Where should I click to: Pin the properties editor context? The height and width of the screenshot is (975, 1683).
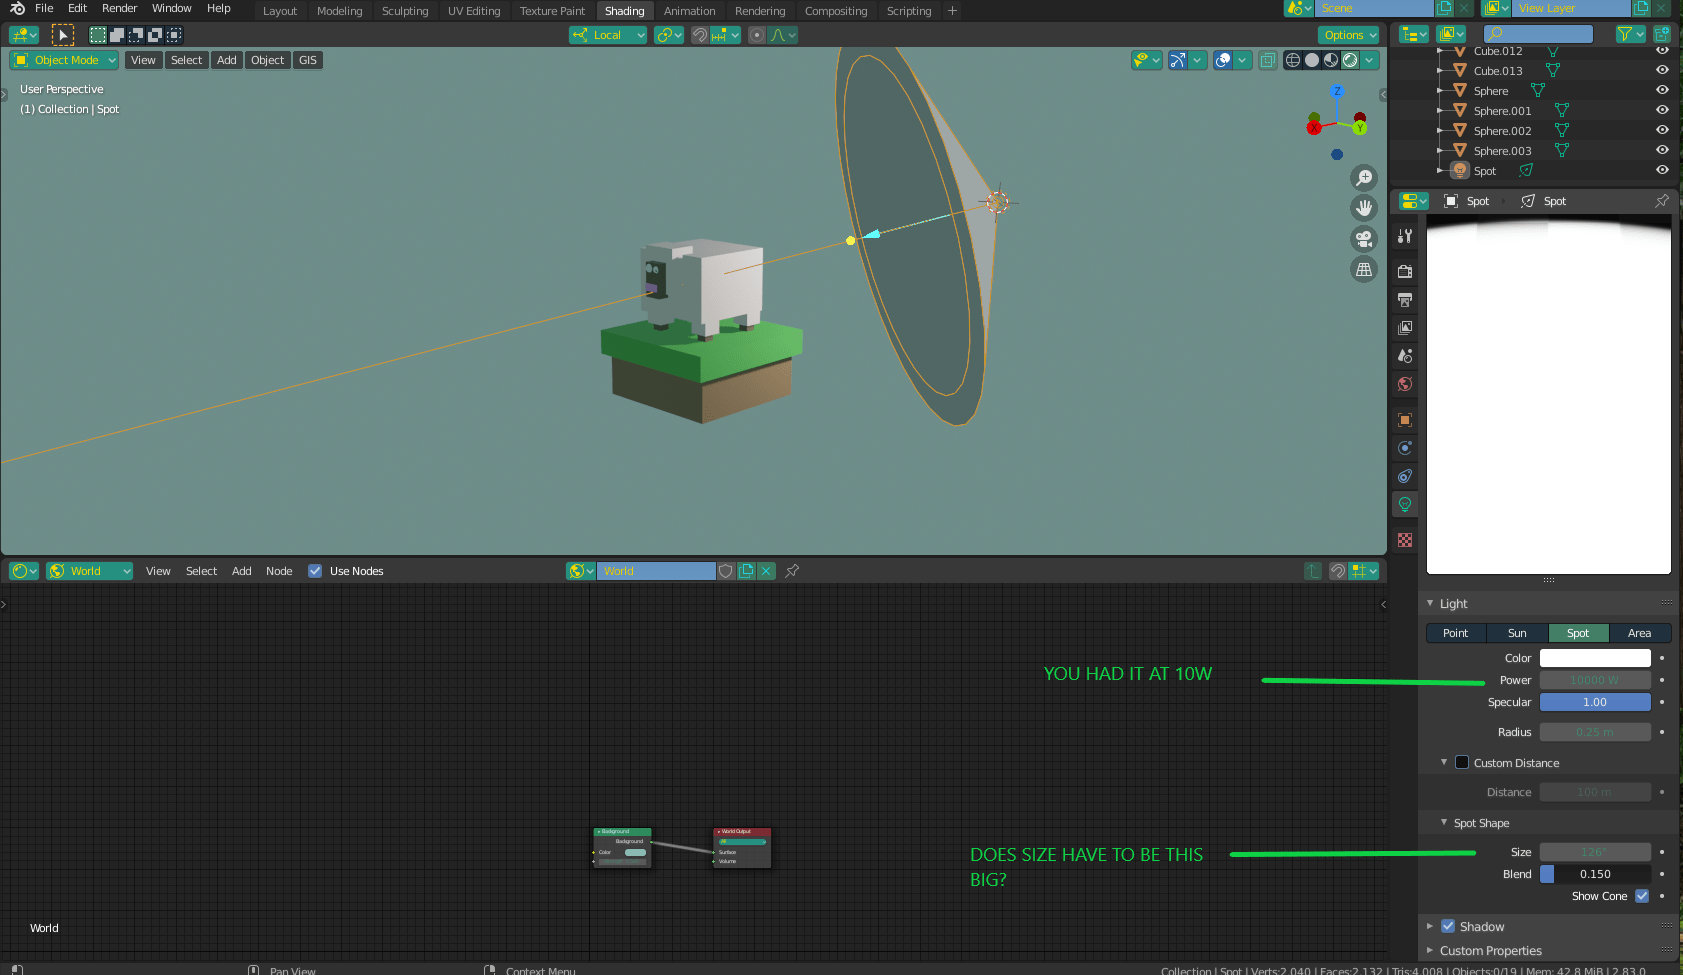point(1662,201)
